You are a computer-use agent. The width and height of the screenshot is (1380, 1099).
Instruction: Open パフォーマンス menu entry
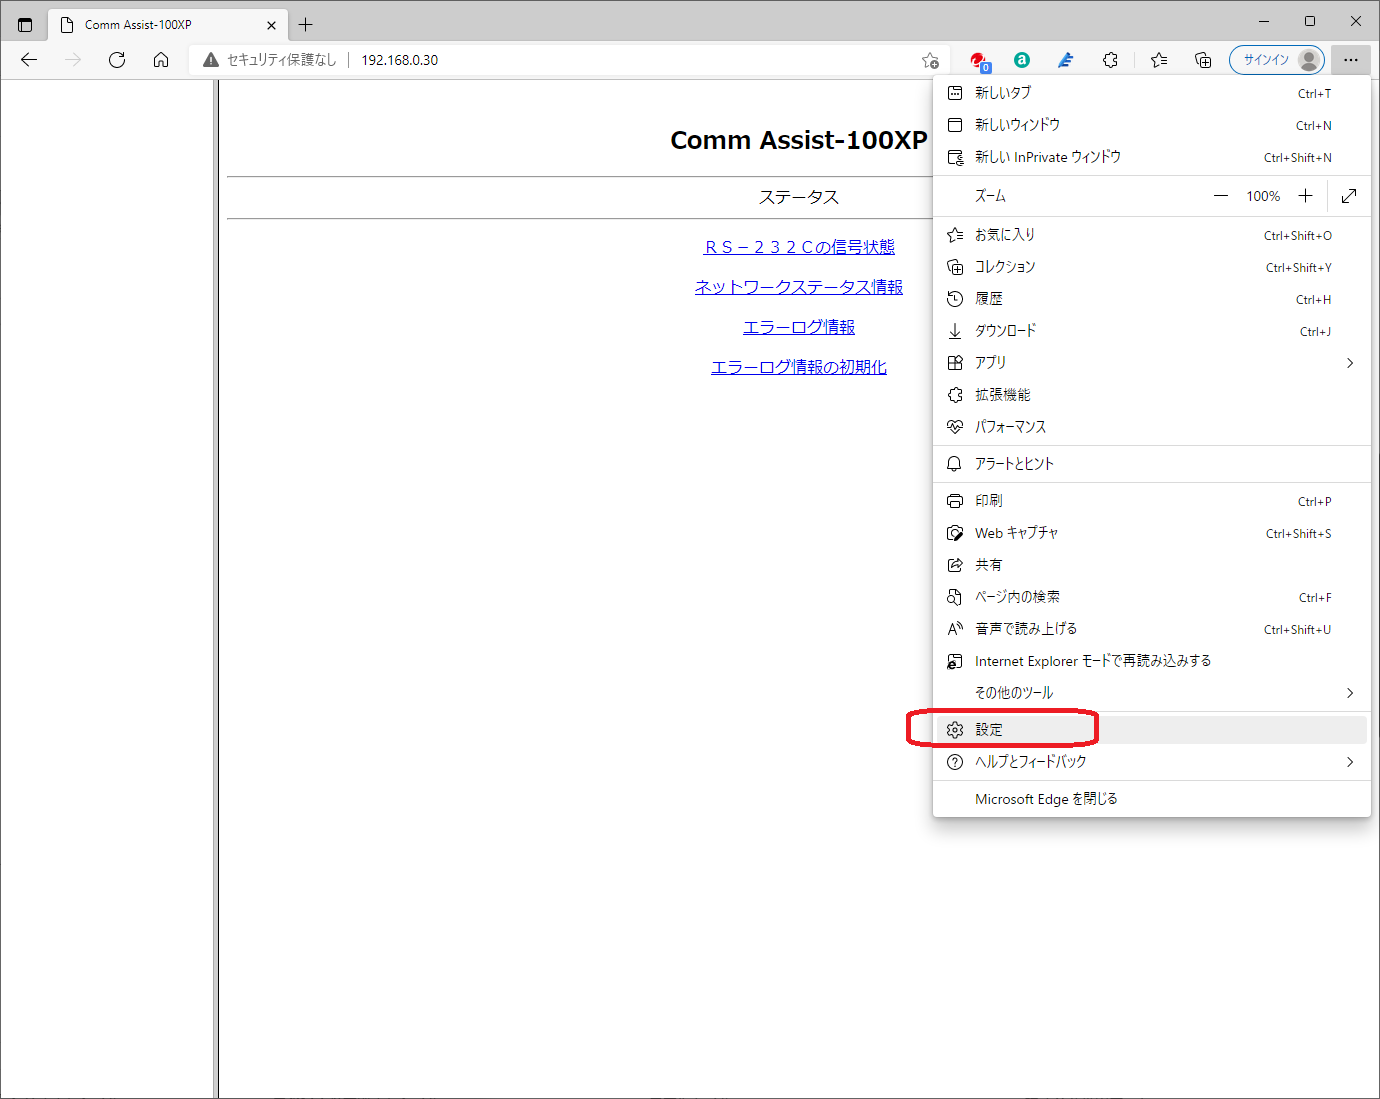pyautogui.click(x=1151, y=427)
